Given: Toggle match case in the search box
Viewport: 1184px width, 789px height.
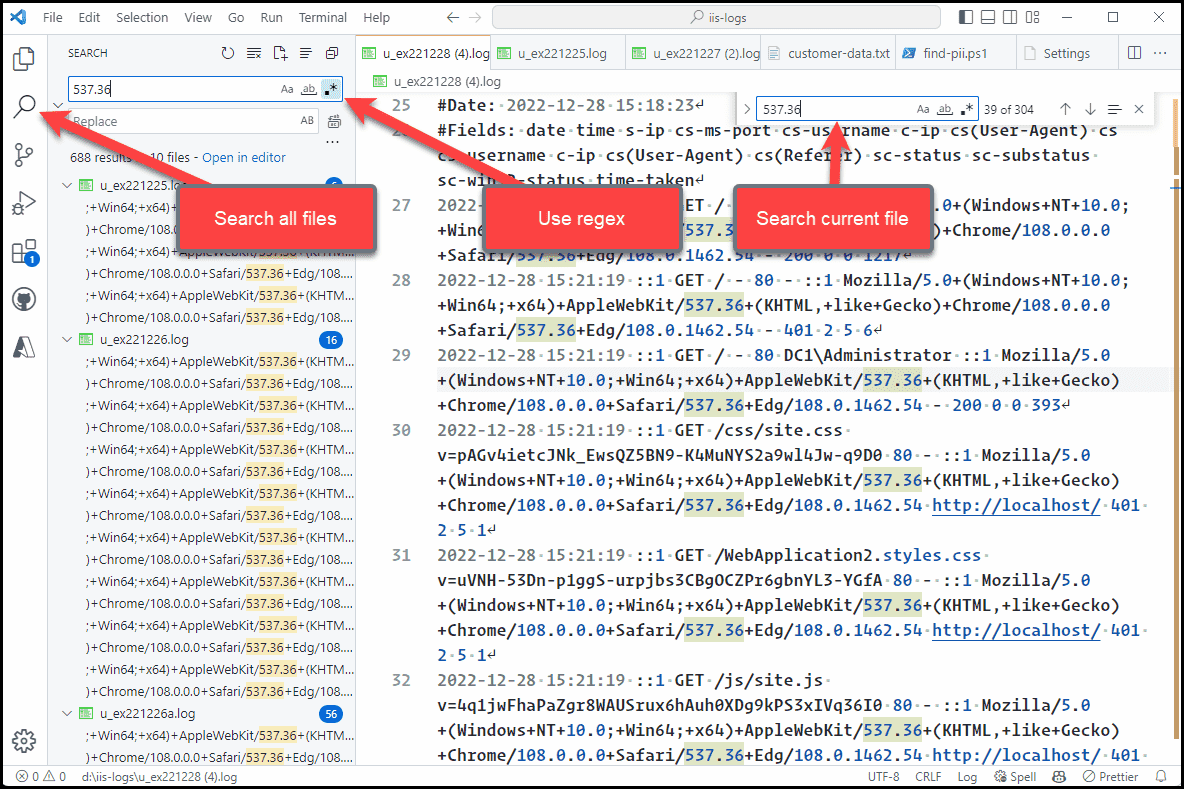Looking at the screenshot, I should (x=287, y=88).
